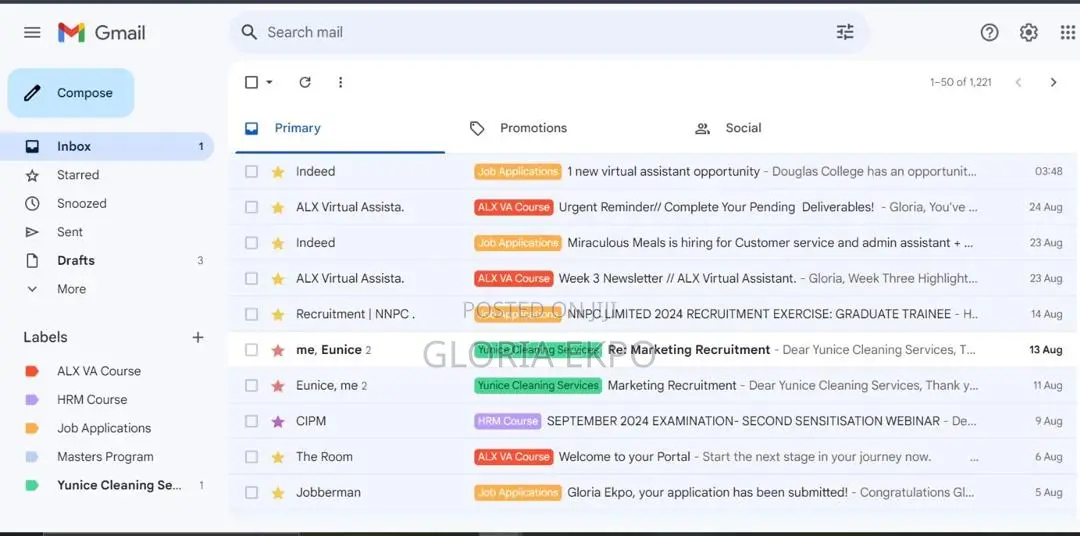Click the Search mail field
The image size is (1080, 536).
tap(548, 32)
